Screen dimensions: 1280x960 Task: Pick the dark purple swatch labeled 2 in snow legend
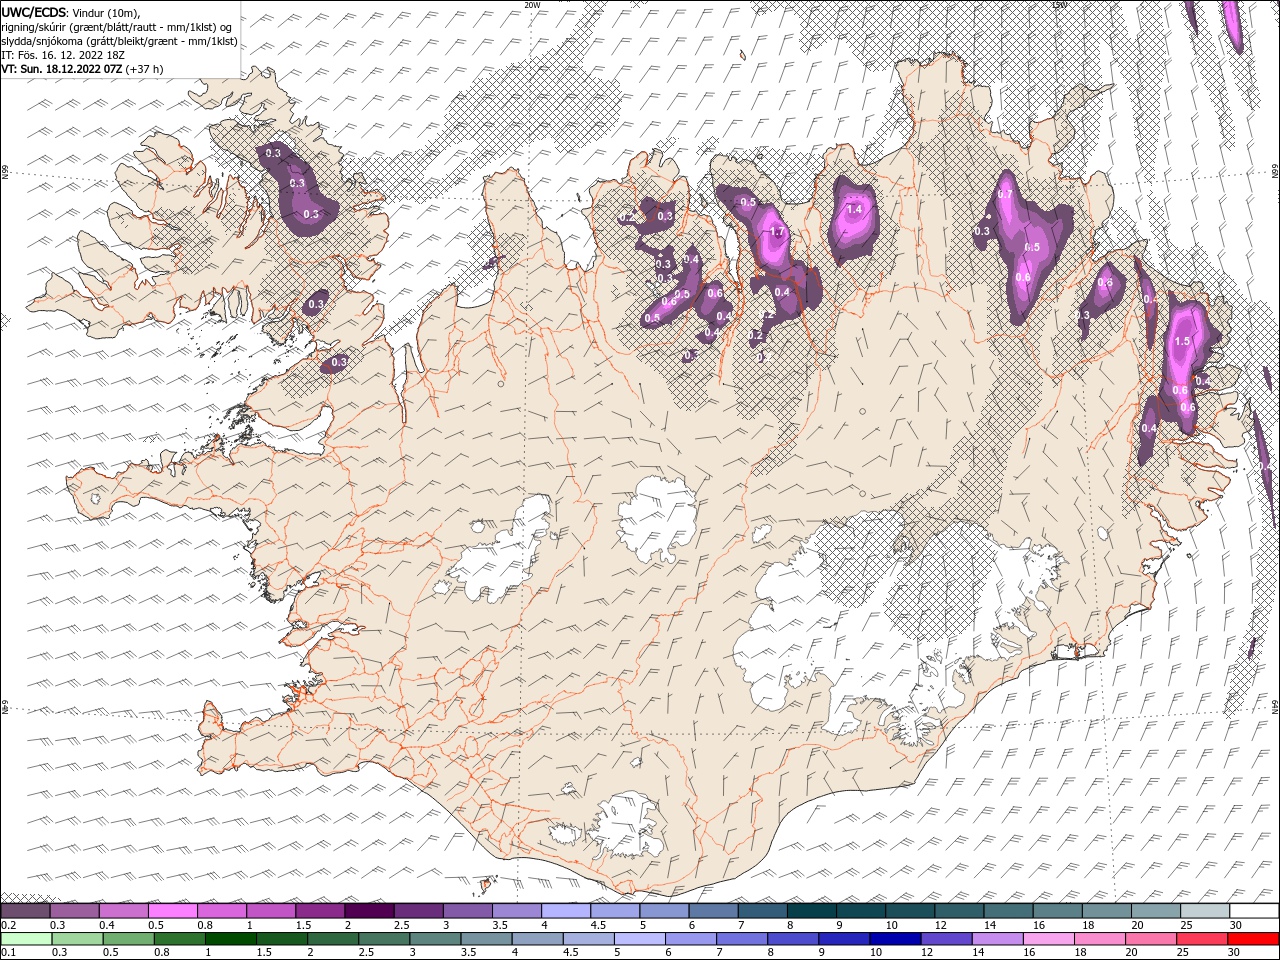tap(368, 910)
